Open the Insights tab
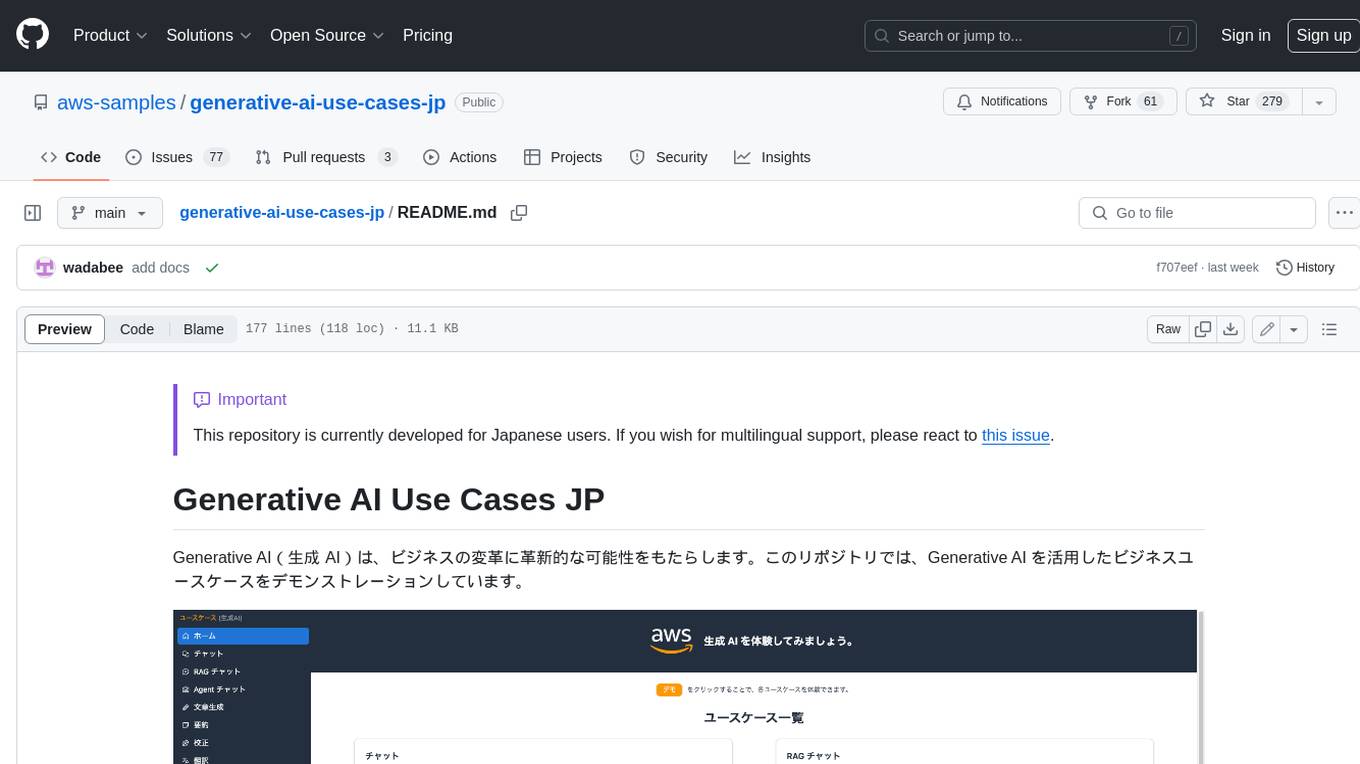 point(772,157)
